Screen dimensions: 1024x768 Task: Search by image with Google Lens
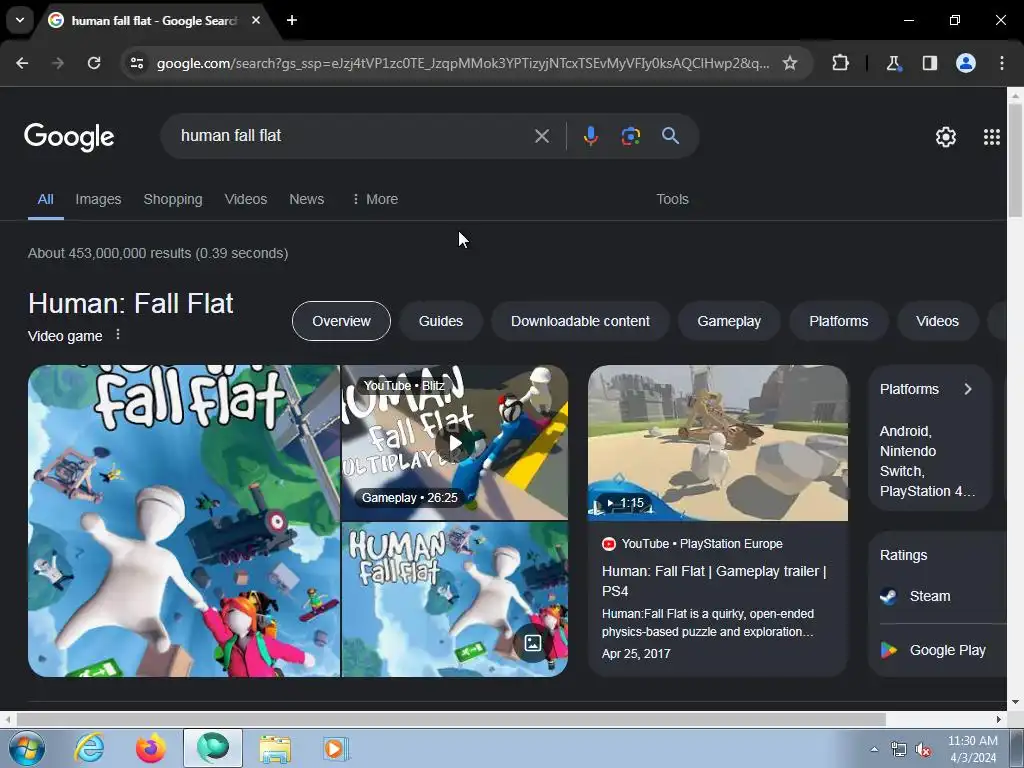tap(630, 136)
